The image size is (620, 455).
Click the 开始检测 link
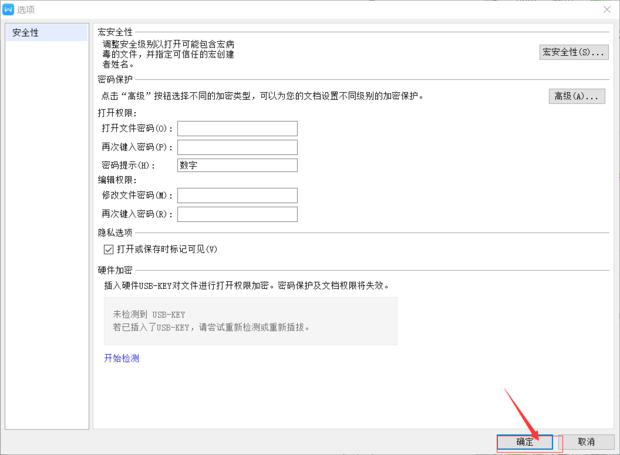tap(121, 358)
